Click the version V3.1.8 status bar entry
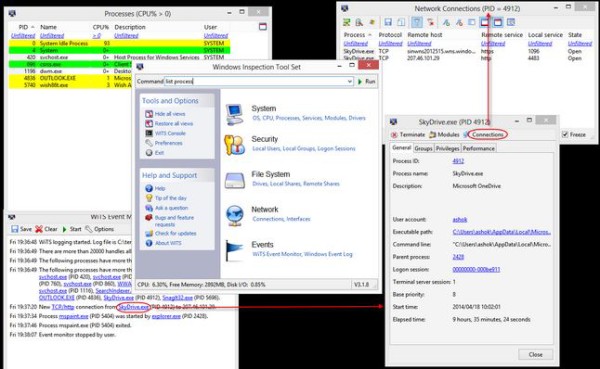This screenshot has height=369, width=600. [x=362, y=285]
